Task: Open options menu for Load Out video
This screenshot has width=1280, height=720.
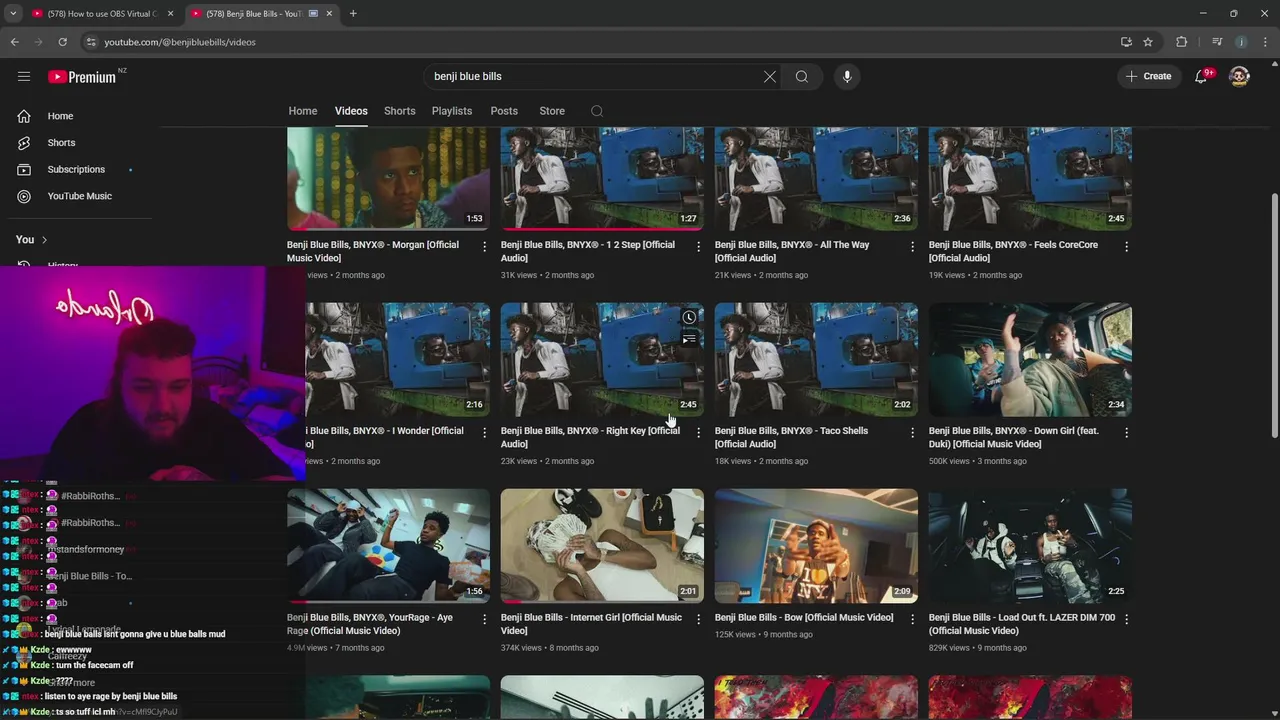Action: (x=1127, y=619)
